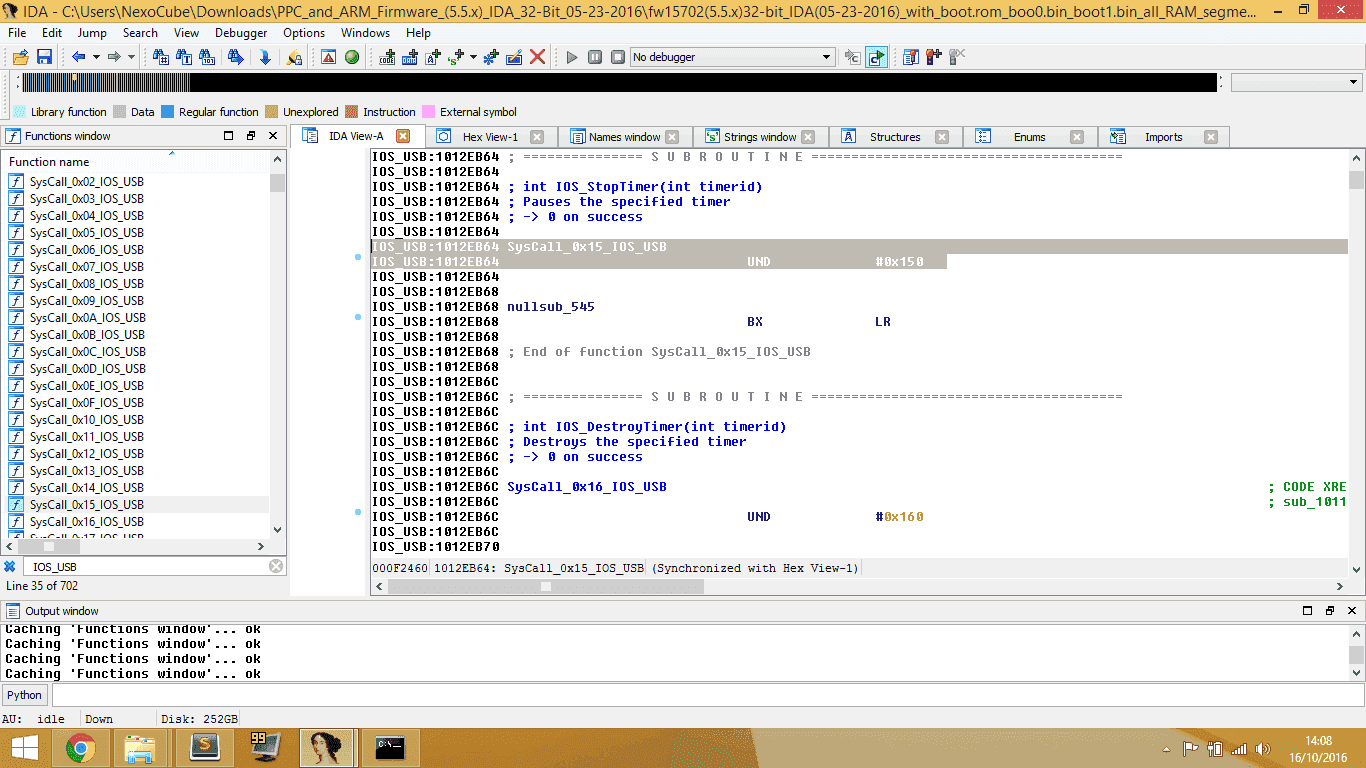Click the green sphere toolbar icon
Screen dimensions: 1366x768
(x=352, y=57)
